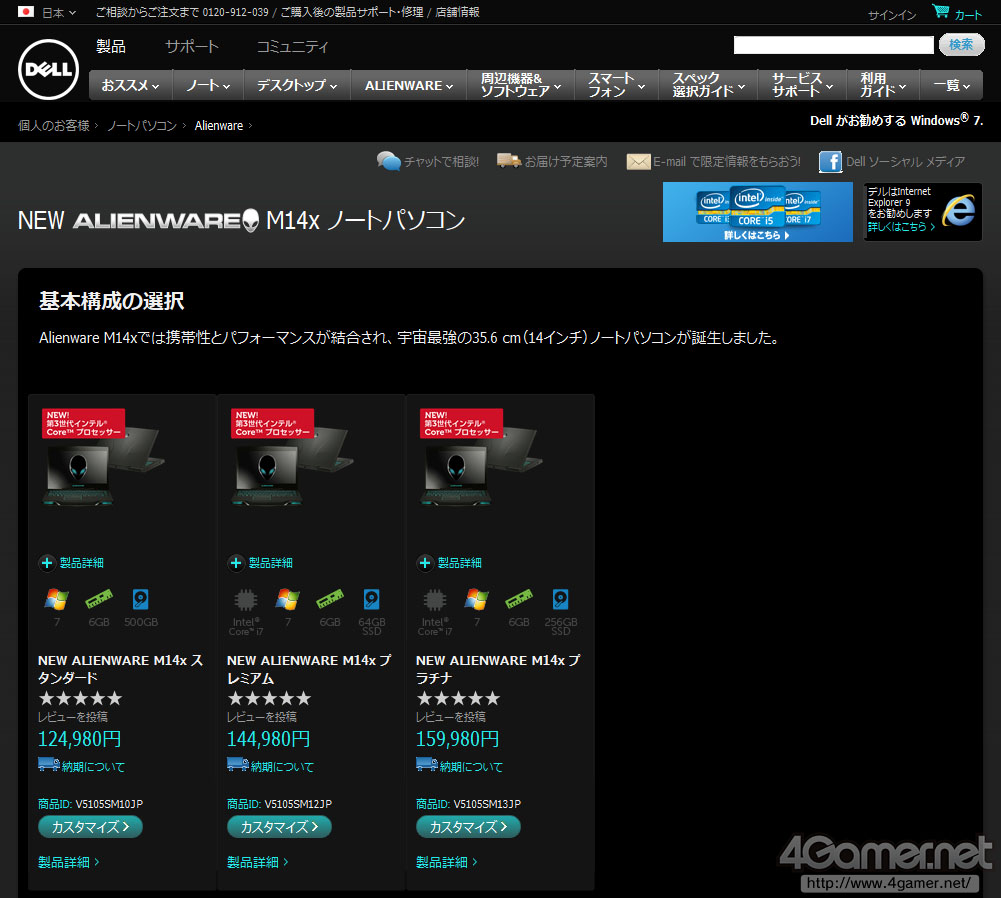Go to ノートパソコン breadcrumb
The image size is (1001, 898).
coord(142,126)
